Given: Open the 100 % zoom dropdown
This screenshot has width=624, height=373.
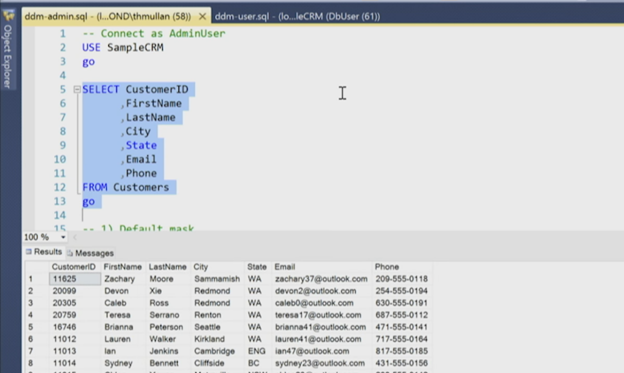Looking at the screenshot, I should tap(63, 237).
